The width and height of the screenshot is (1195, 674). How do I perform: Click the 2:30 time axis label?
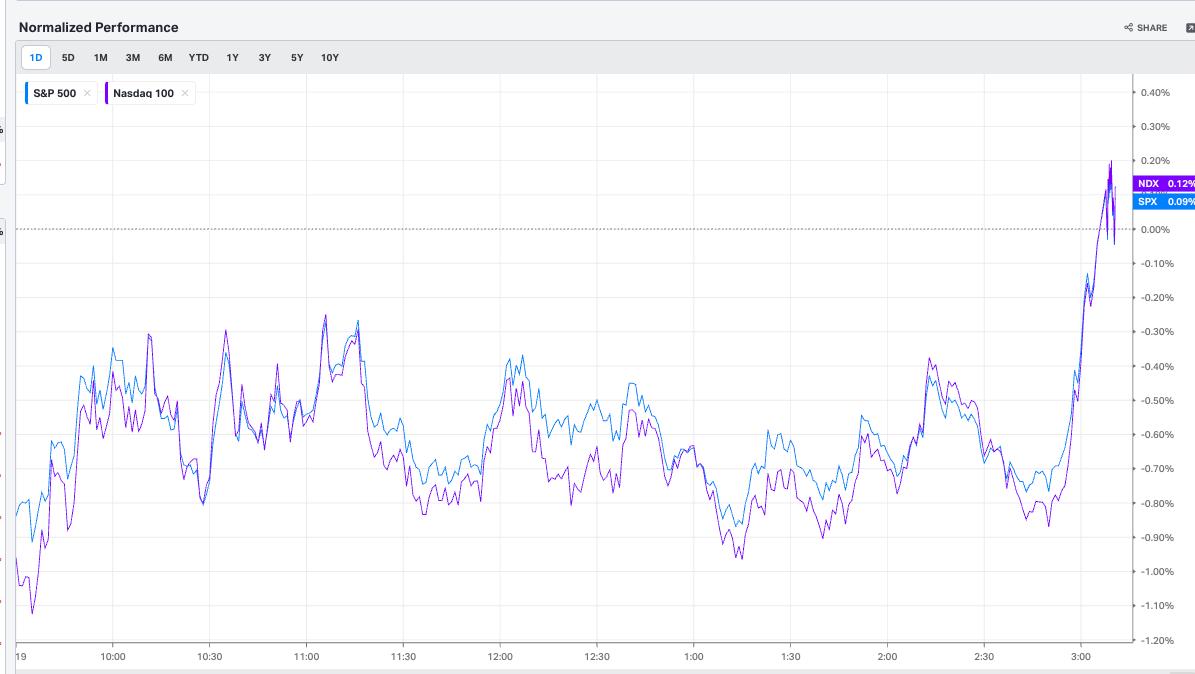click(984, 656)
